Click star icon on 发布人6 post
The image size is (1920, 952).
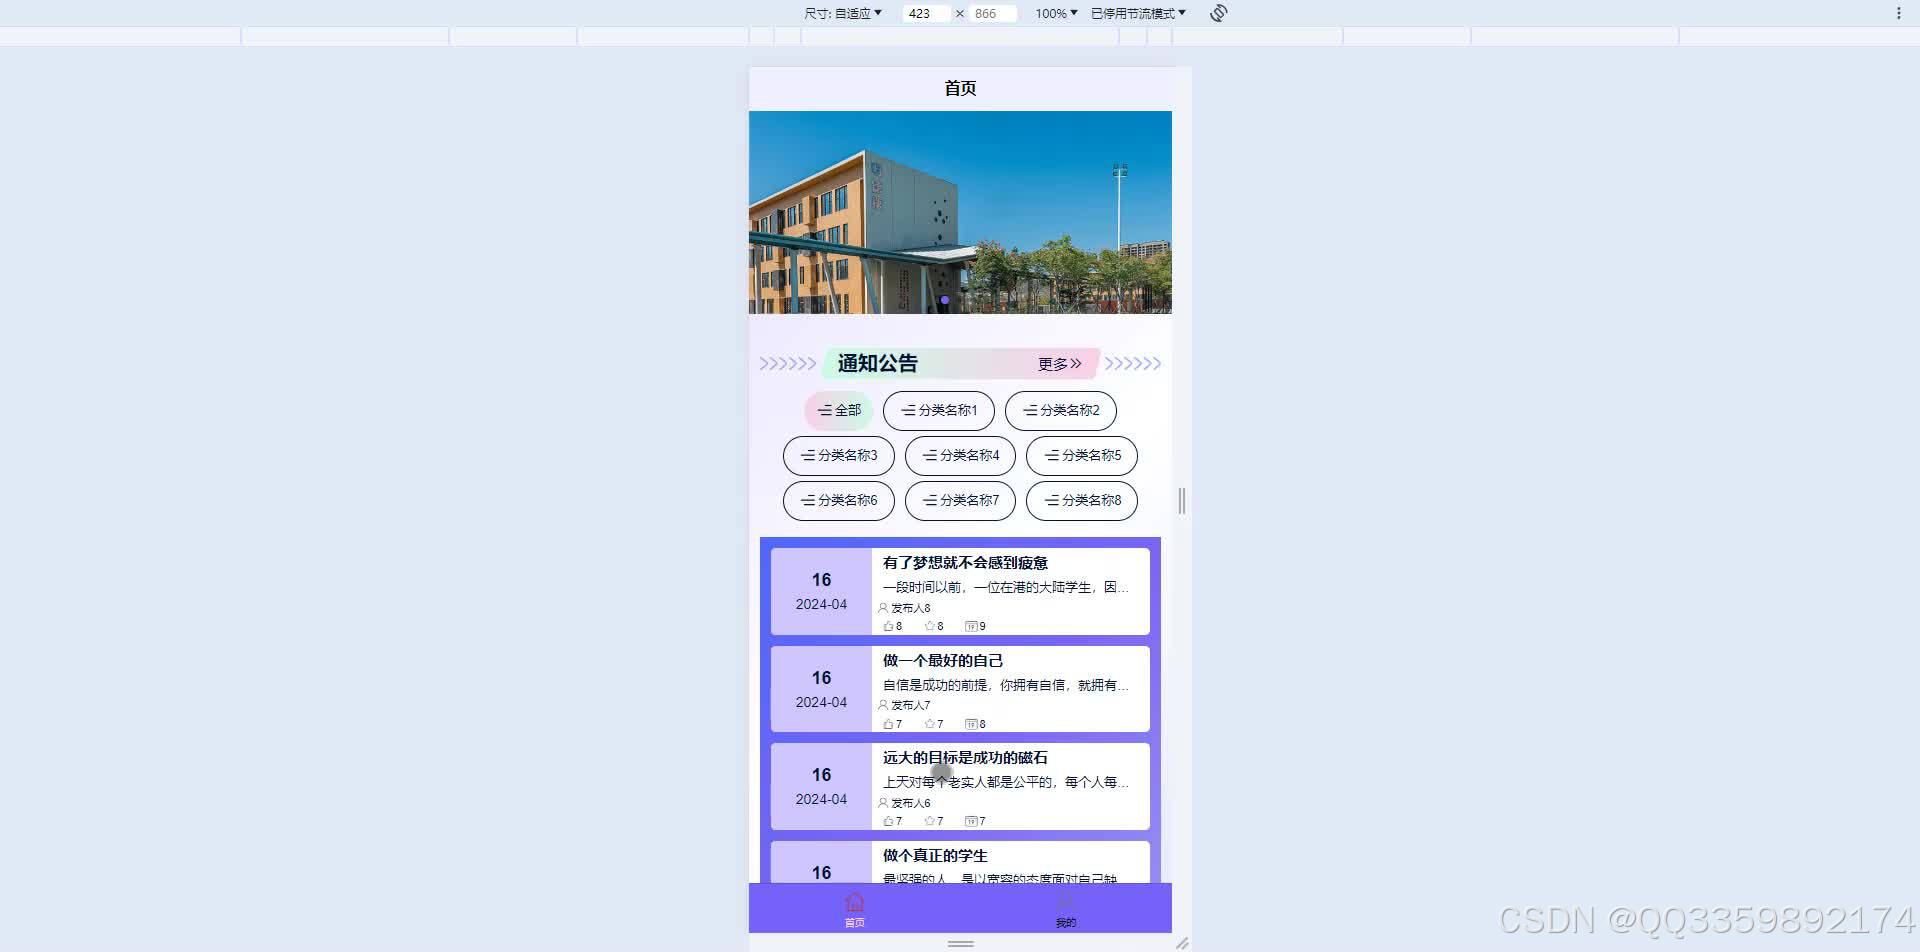(929, 821)
